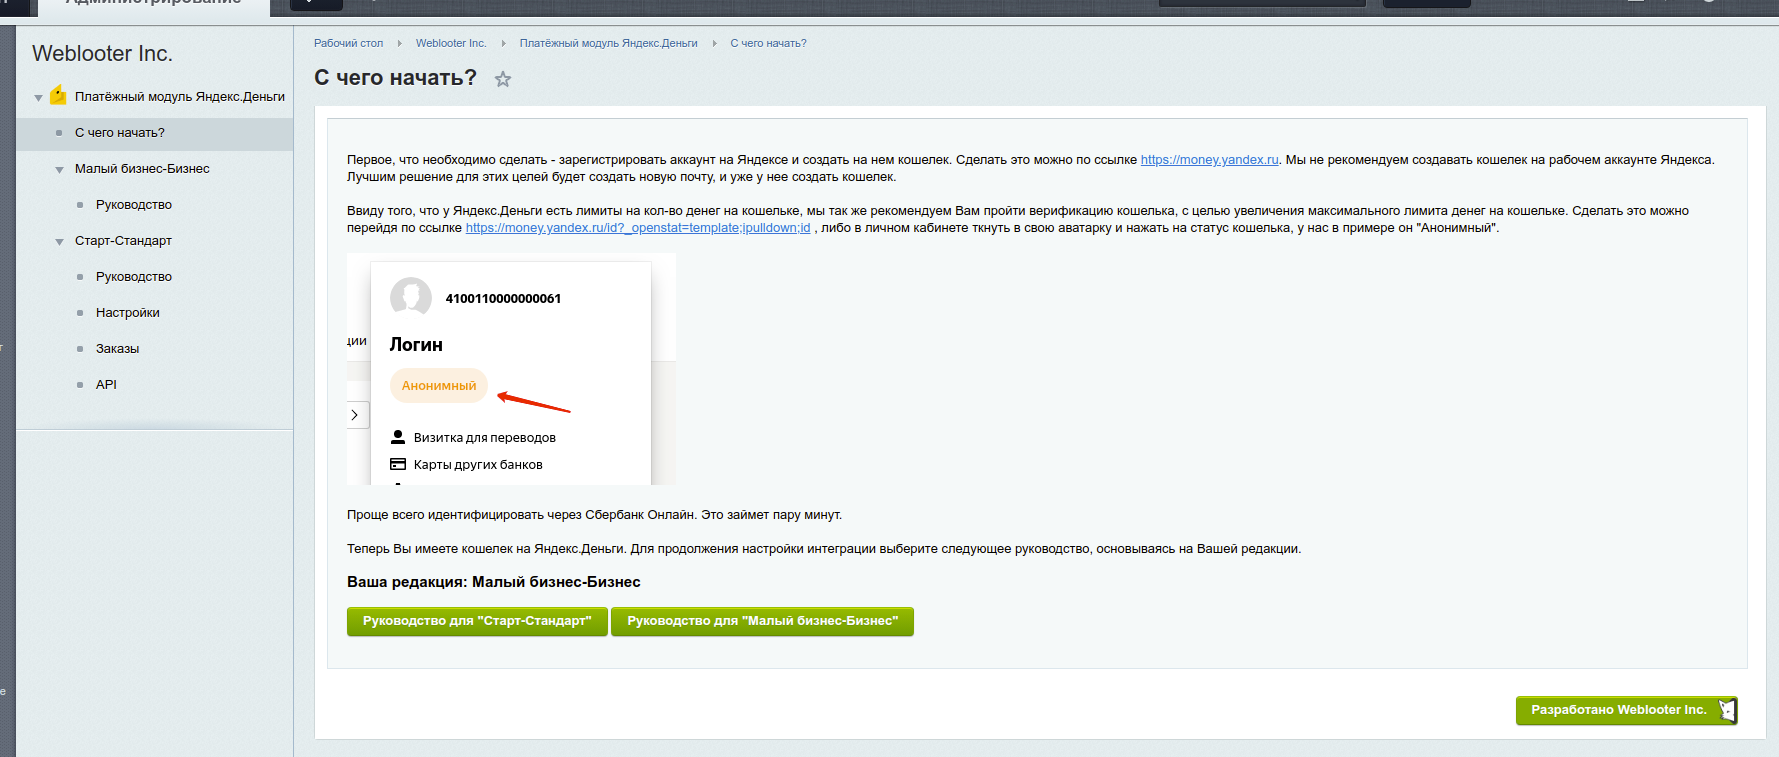Open API in the sidebar
The width and height of the screenshot is (1779, 757).
pos(106,385)
